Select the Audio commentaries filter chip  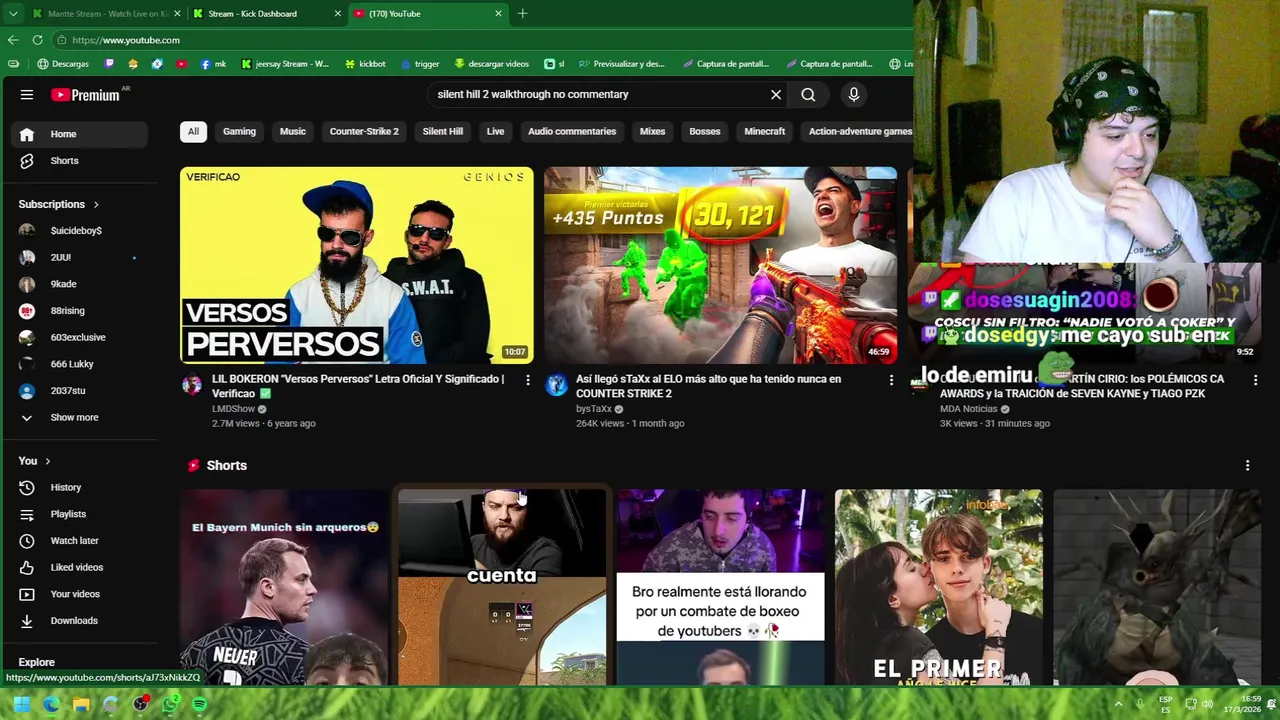(572, 131)
